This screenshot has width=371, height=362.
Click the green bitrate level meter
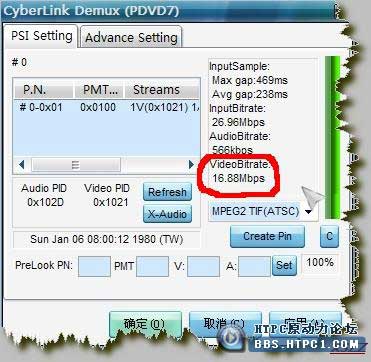332,137
